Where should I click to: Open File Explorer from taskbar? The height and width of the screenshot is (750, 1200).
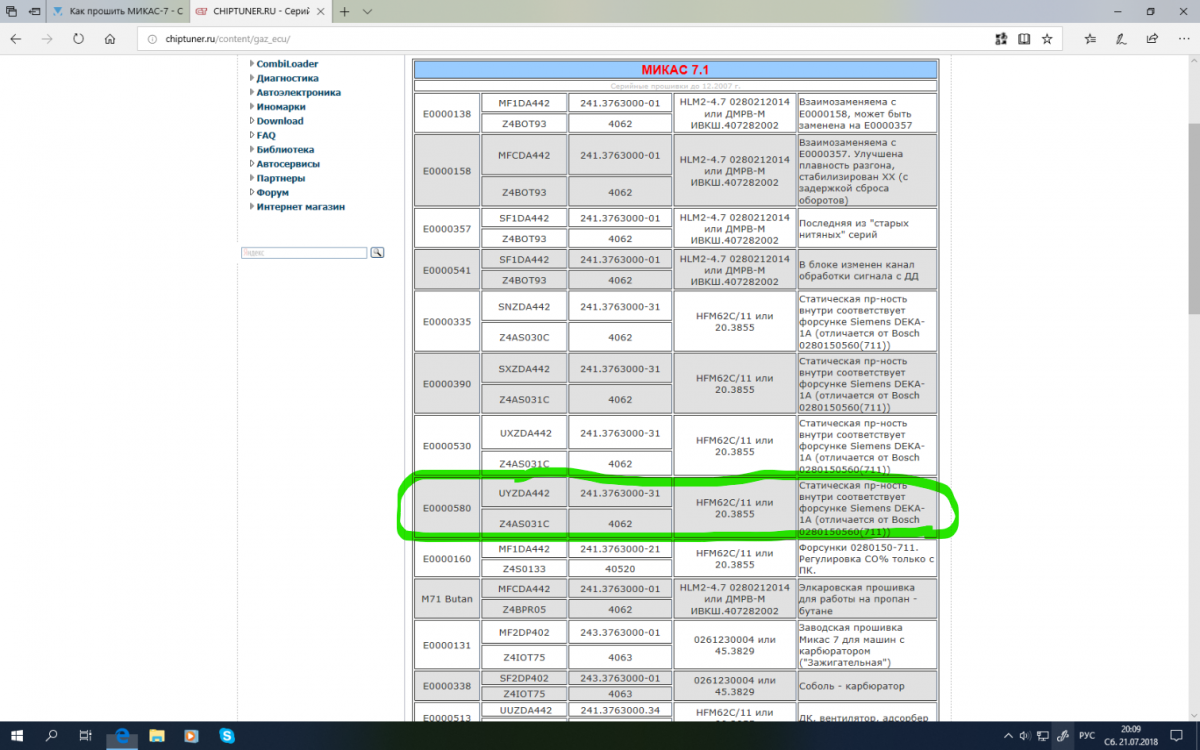(x=158, y=736)
